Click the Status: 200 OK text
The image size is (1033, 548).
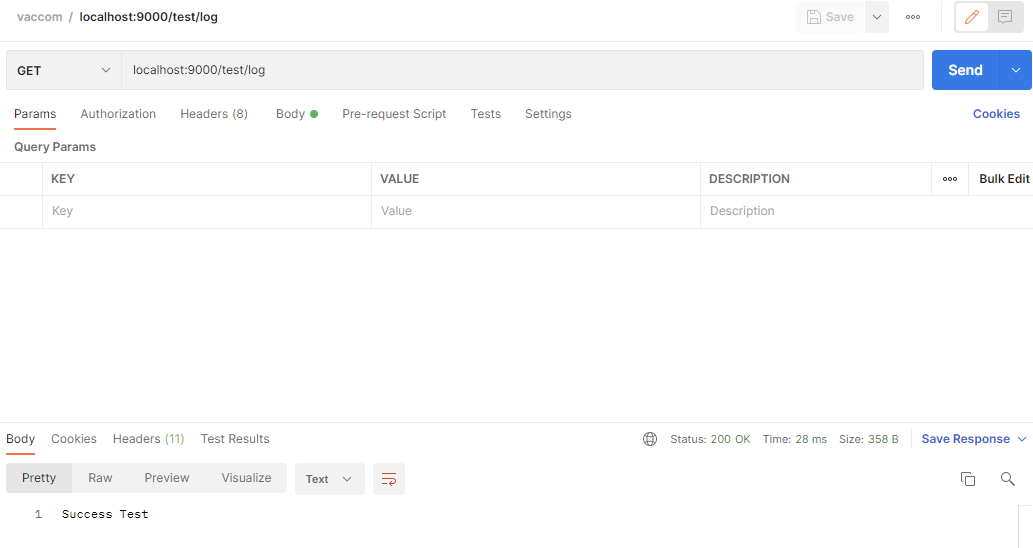[x=710, y=439]
